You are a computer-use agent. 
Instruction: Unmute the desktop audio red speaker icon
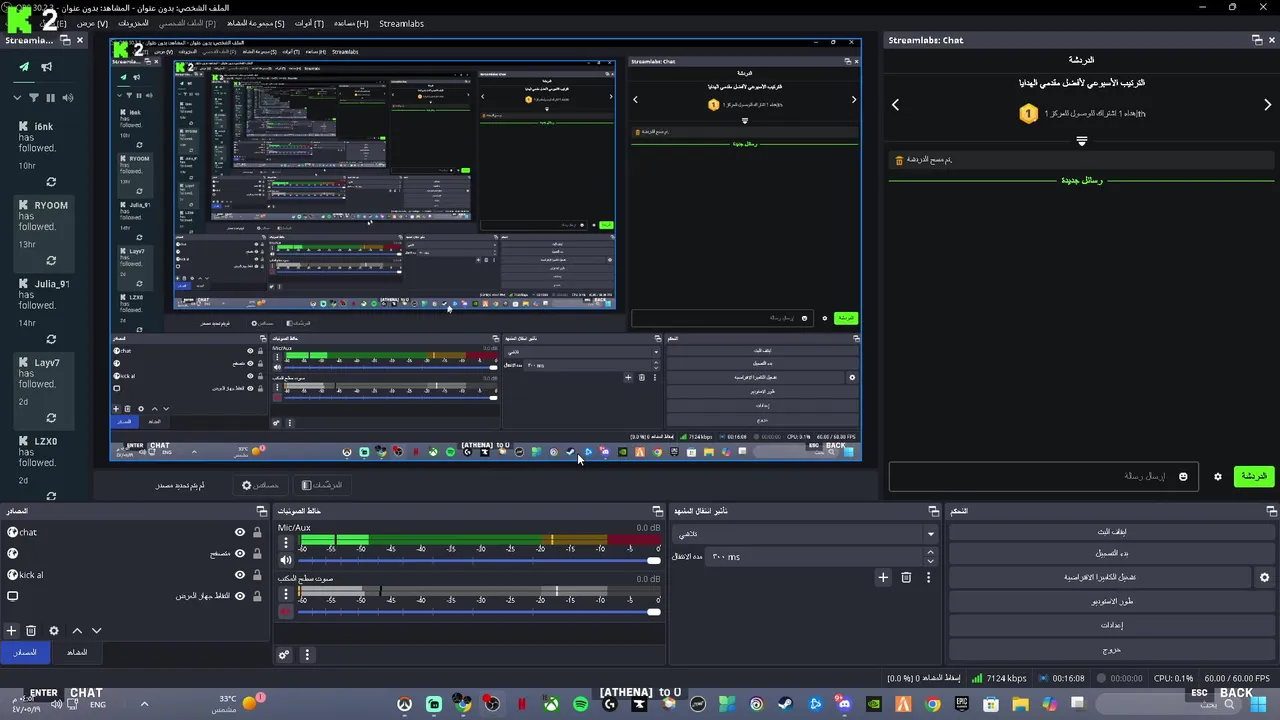pos(286,611)
